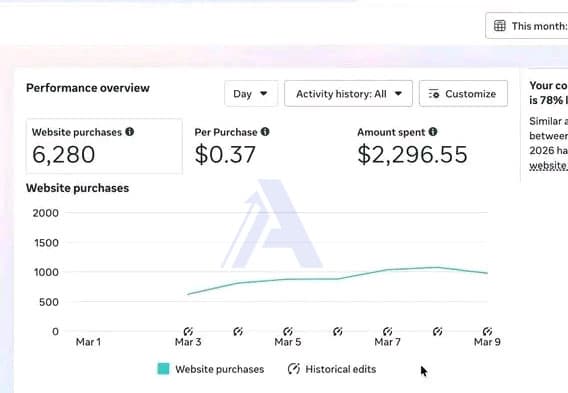The height and width of the screenshot is (393, 568).
Task: Click the Day dropdown arrow
Action: [264, 93]
